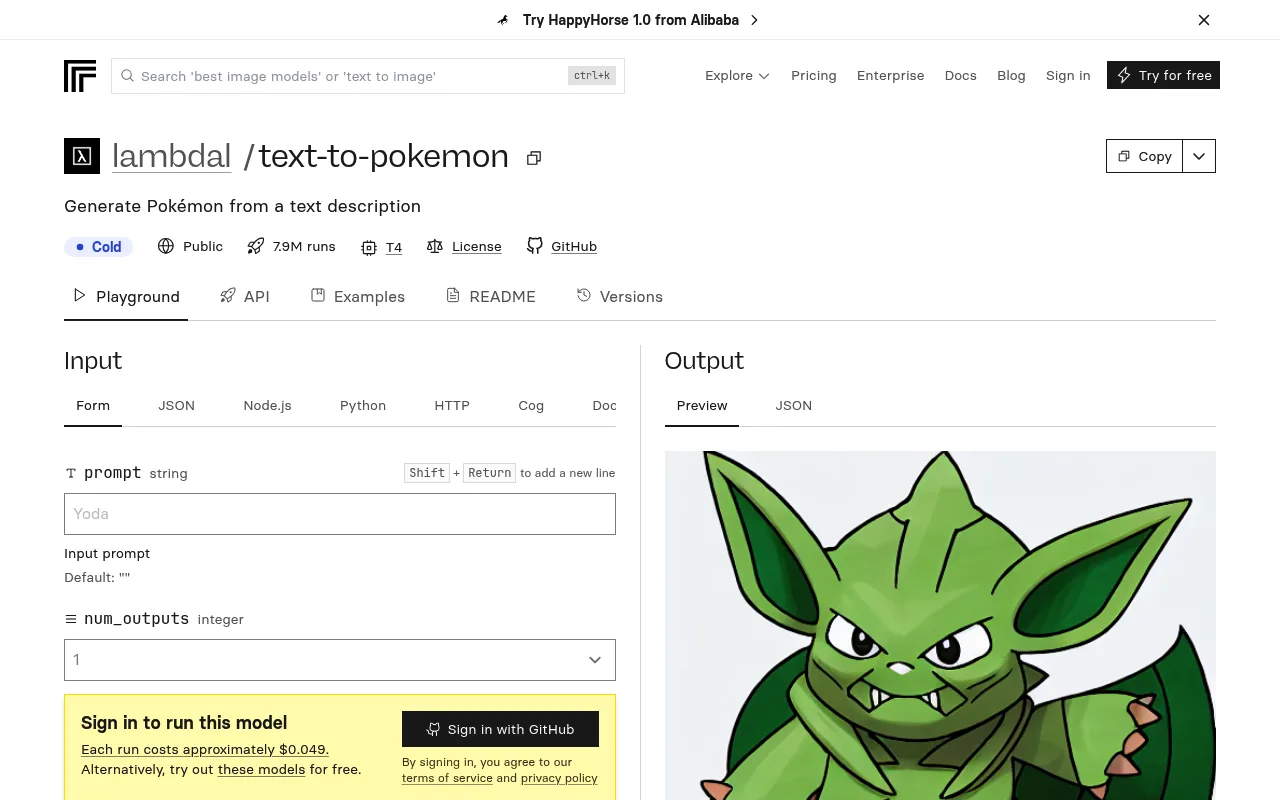Click the banner chevron arrow

point(754,20)
